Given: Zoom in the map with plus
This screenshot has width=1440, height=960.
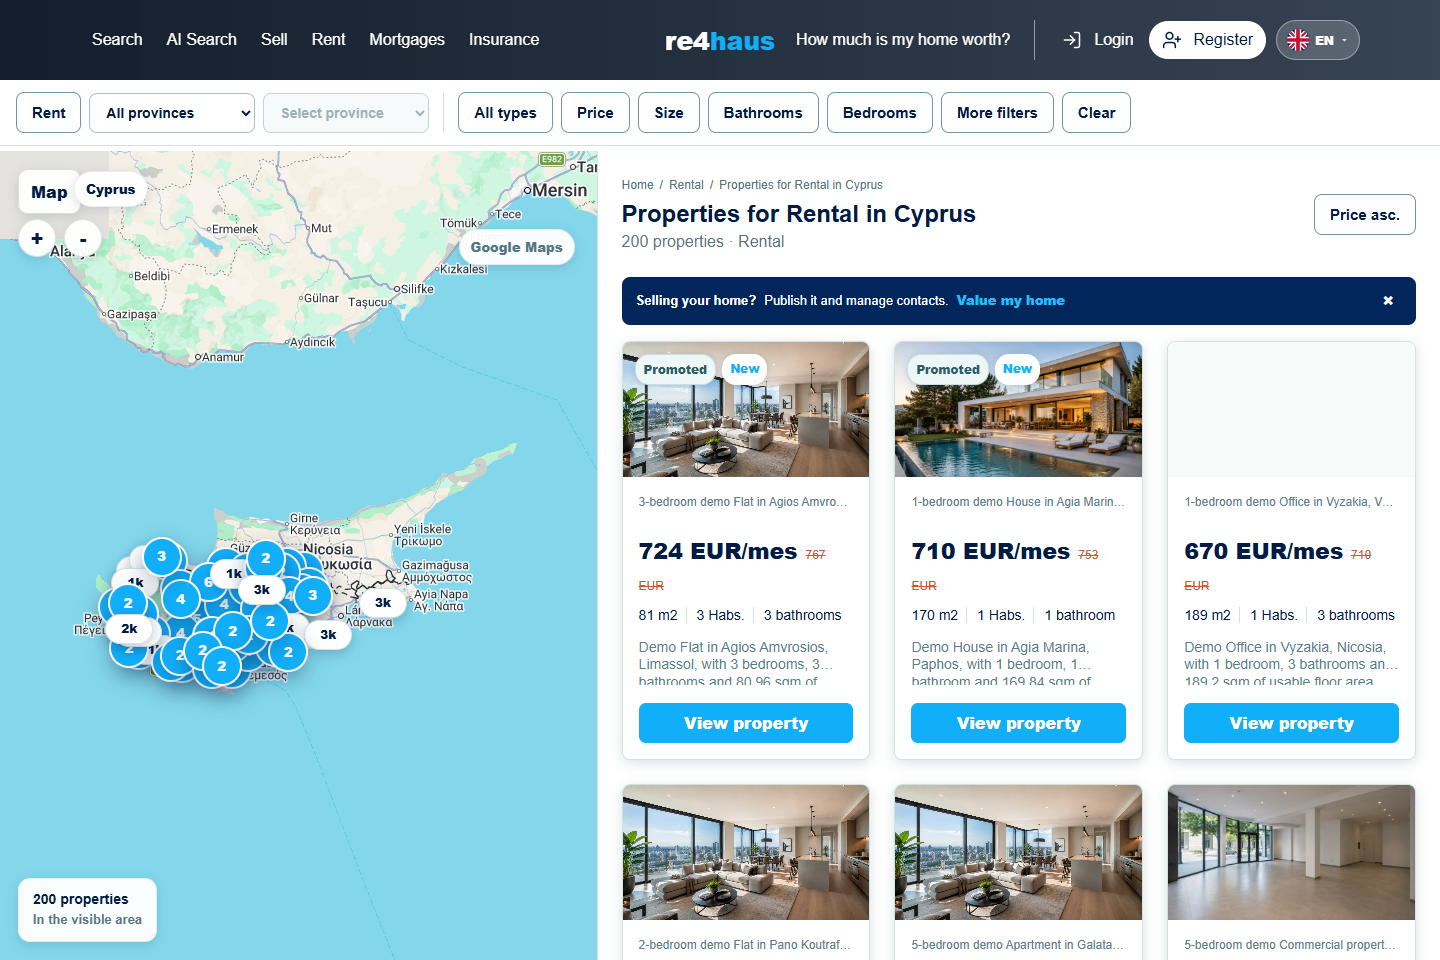Looking at the screenshot, I should click(x=37, y=238).
